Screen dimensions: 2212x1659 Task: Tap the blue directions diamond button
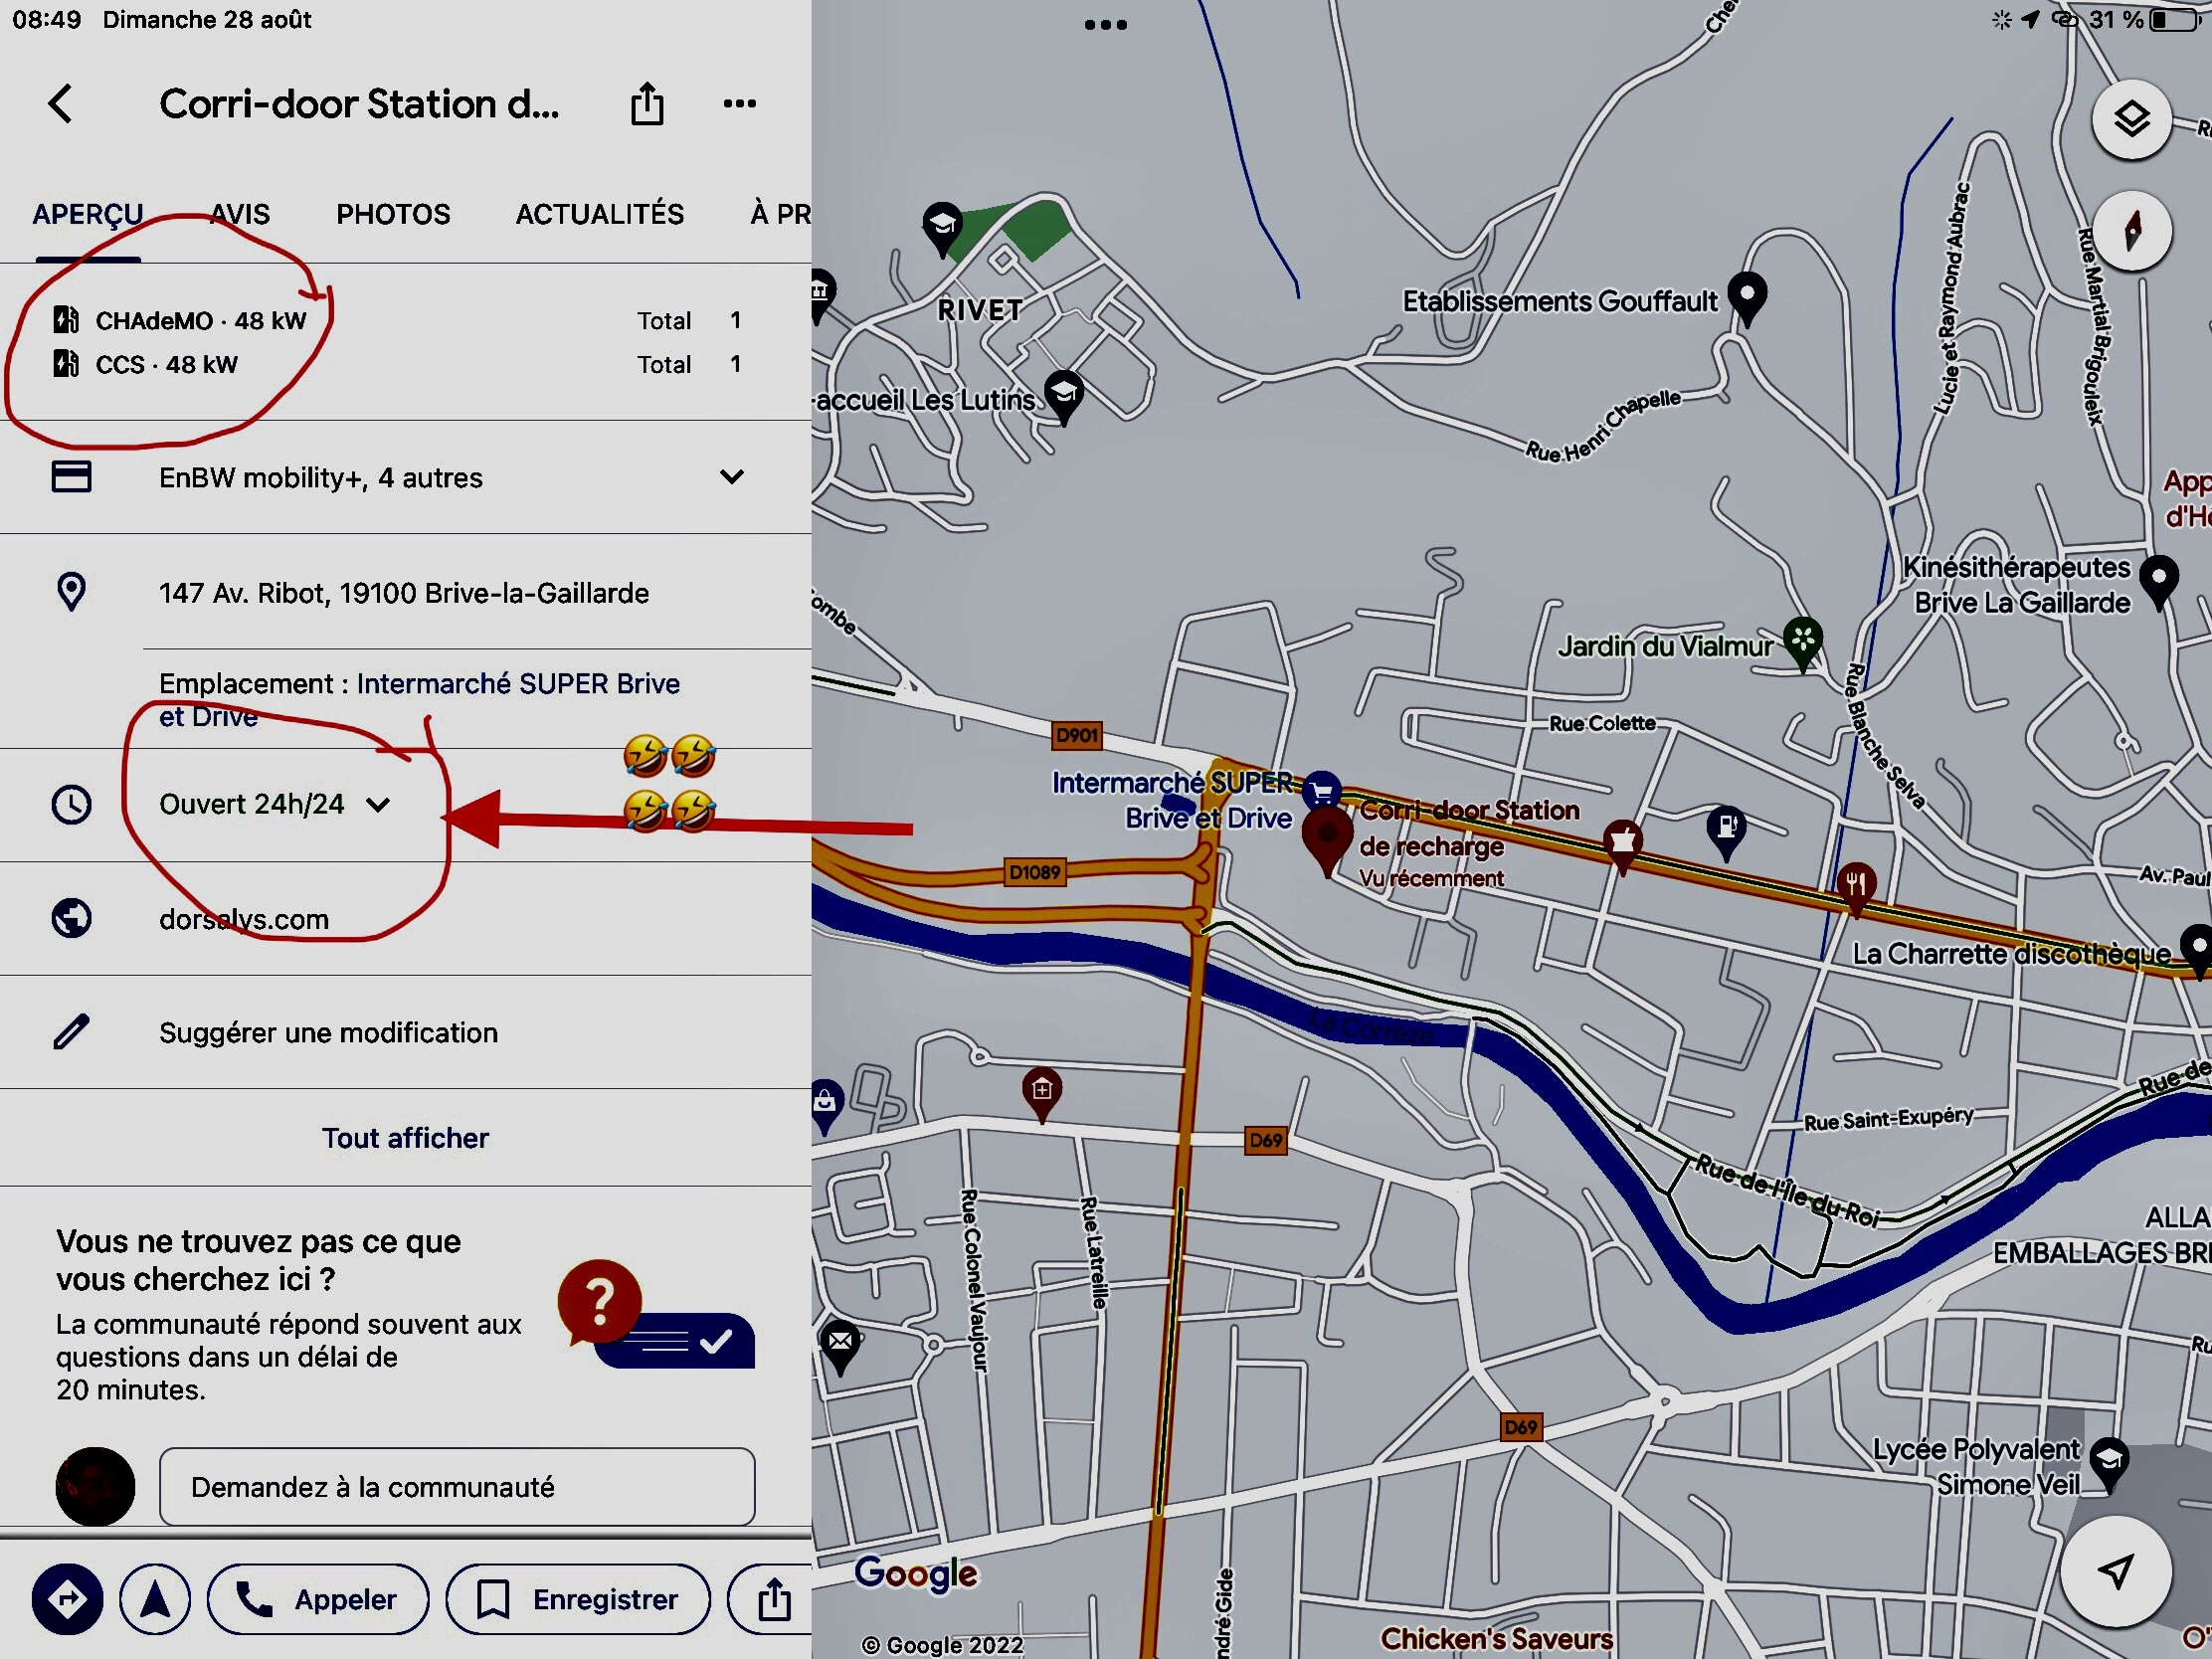coord(67,1599)
